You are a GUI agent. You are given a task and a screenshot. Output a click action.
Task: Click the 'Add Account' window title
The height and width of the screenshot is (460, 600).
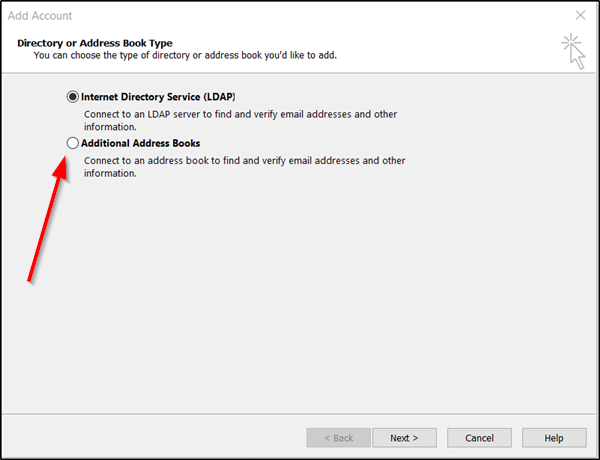coord(40,16)
